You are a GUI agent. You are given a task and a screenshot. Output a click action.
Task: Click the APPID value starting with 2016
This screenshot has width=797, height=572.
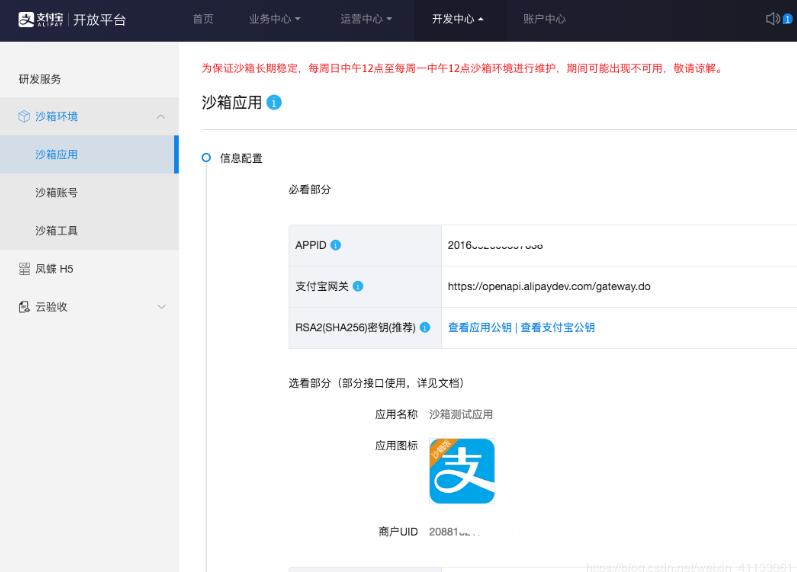tap(495, 245)
